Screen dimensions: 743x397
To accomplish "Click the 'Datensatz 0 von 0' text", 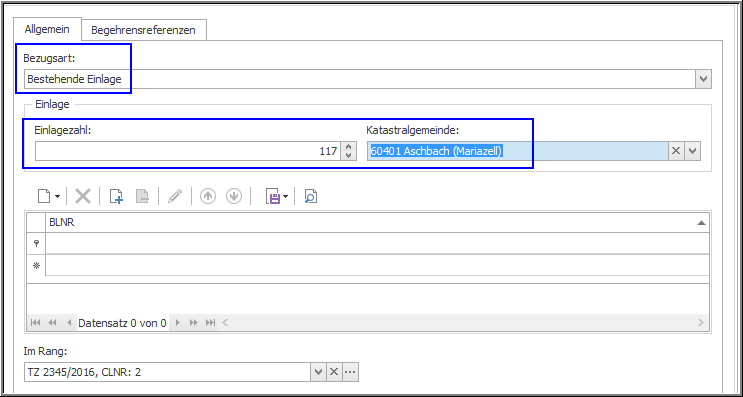I will point(122,323).
